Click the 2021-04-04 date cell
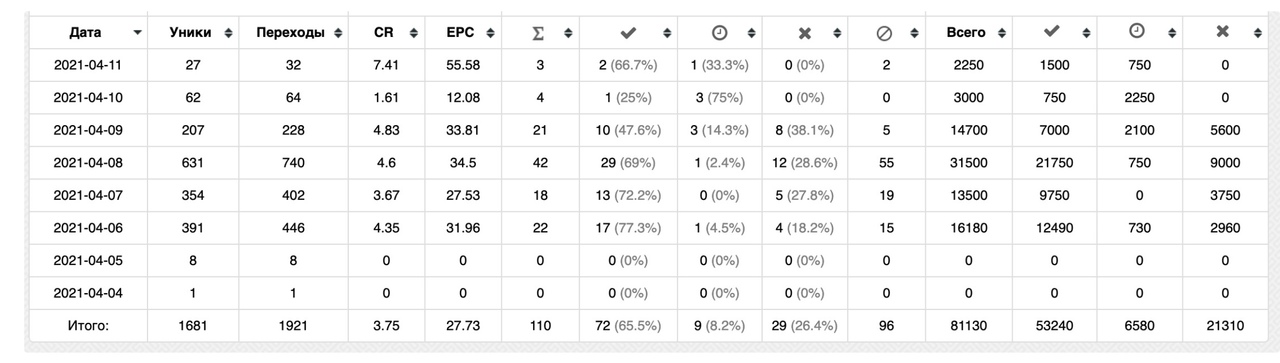The height and width of the screenshot is (363, 1280). (87, 293)
